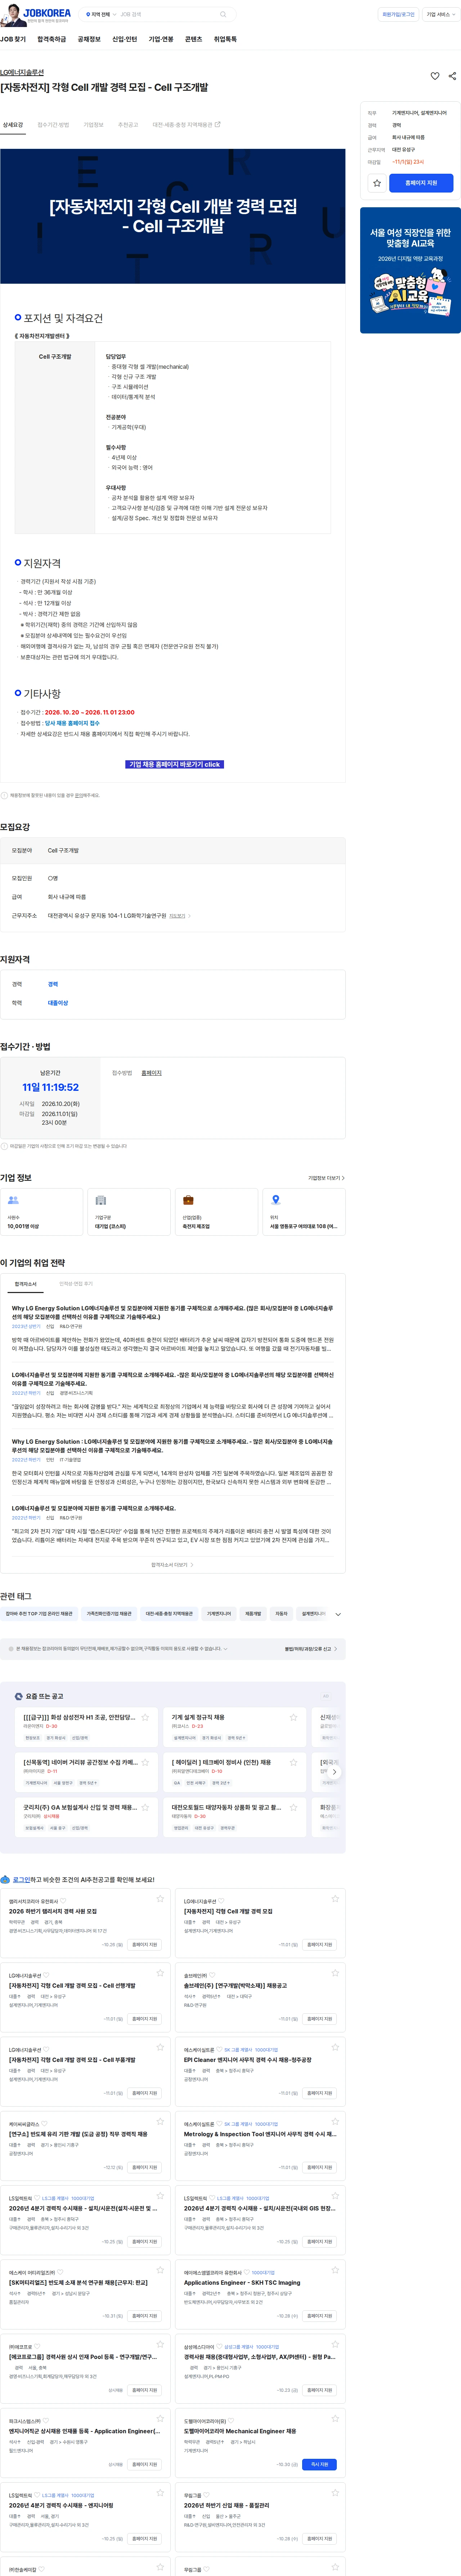Expand the 관련 태그 list with its chevron
The height and width of the screenshot is (2576, 461).
click(338, 1614)
